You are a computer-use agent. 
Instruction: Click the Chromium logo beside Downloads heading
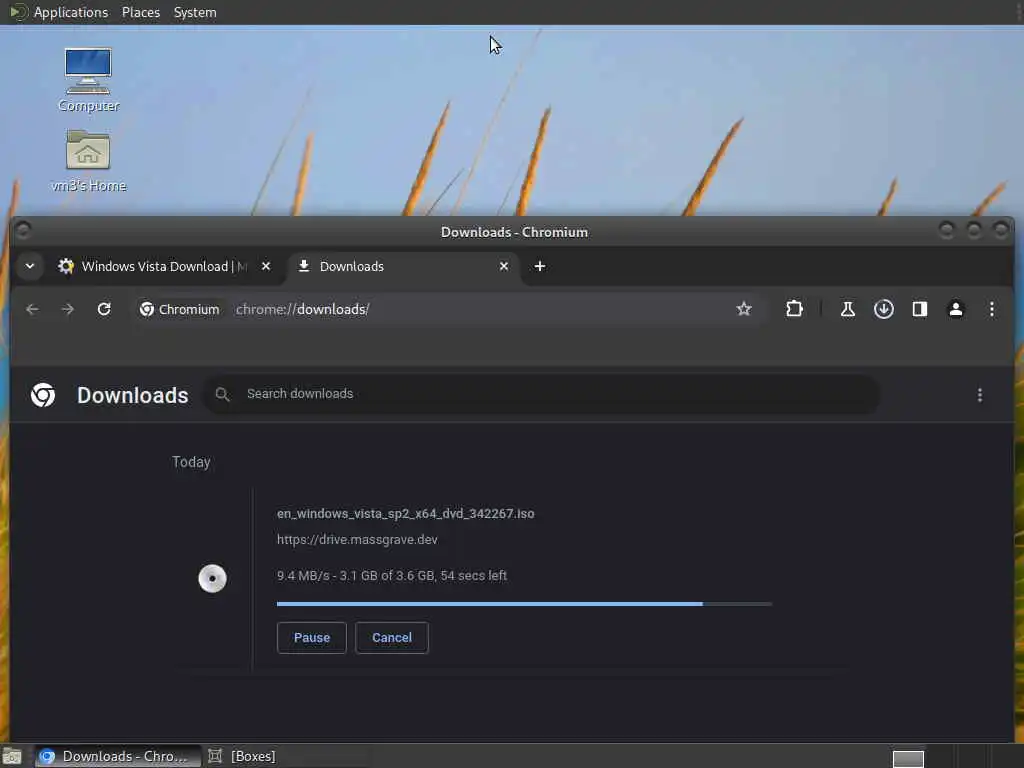43,394
